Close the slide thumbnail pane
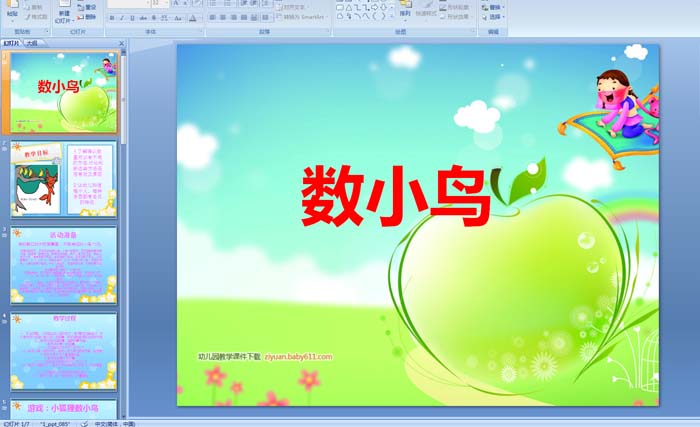700x427 pixels. pos(122,44)
